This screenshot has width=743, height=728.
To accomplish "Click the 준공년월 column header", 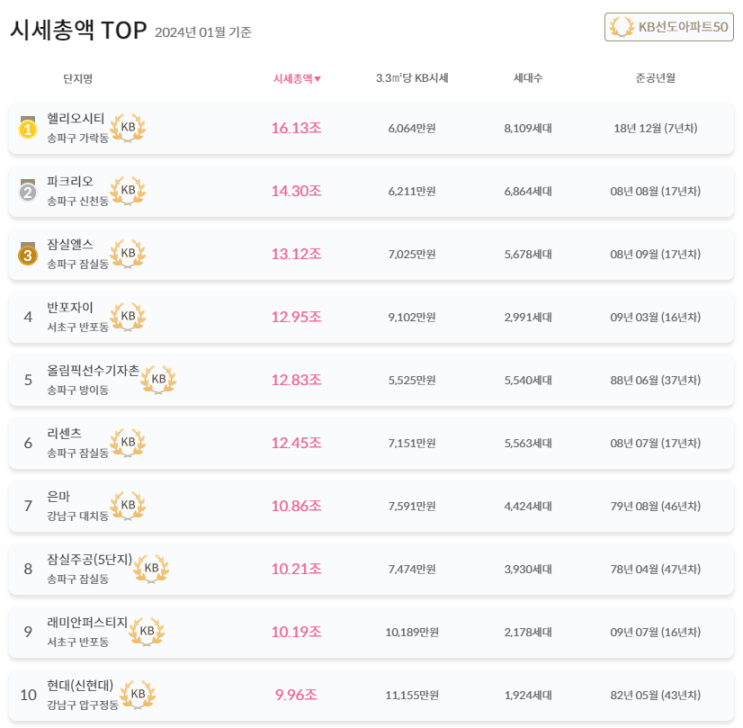I will pyautogui.click(x=655, y=78).
